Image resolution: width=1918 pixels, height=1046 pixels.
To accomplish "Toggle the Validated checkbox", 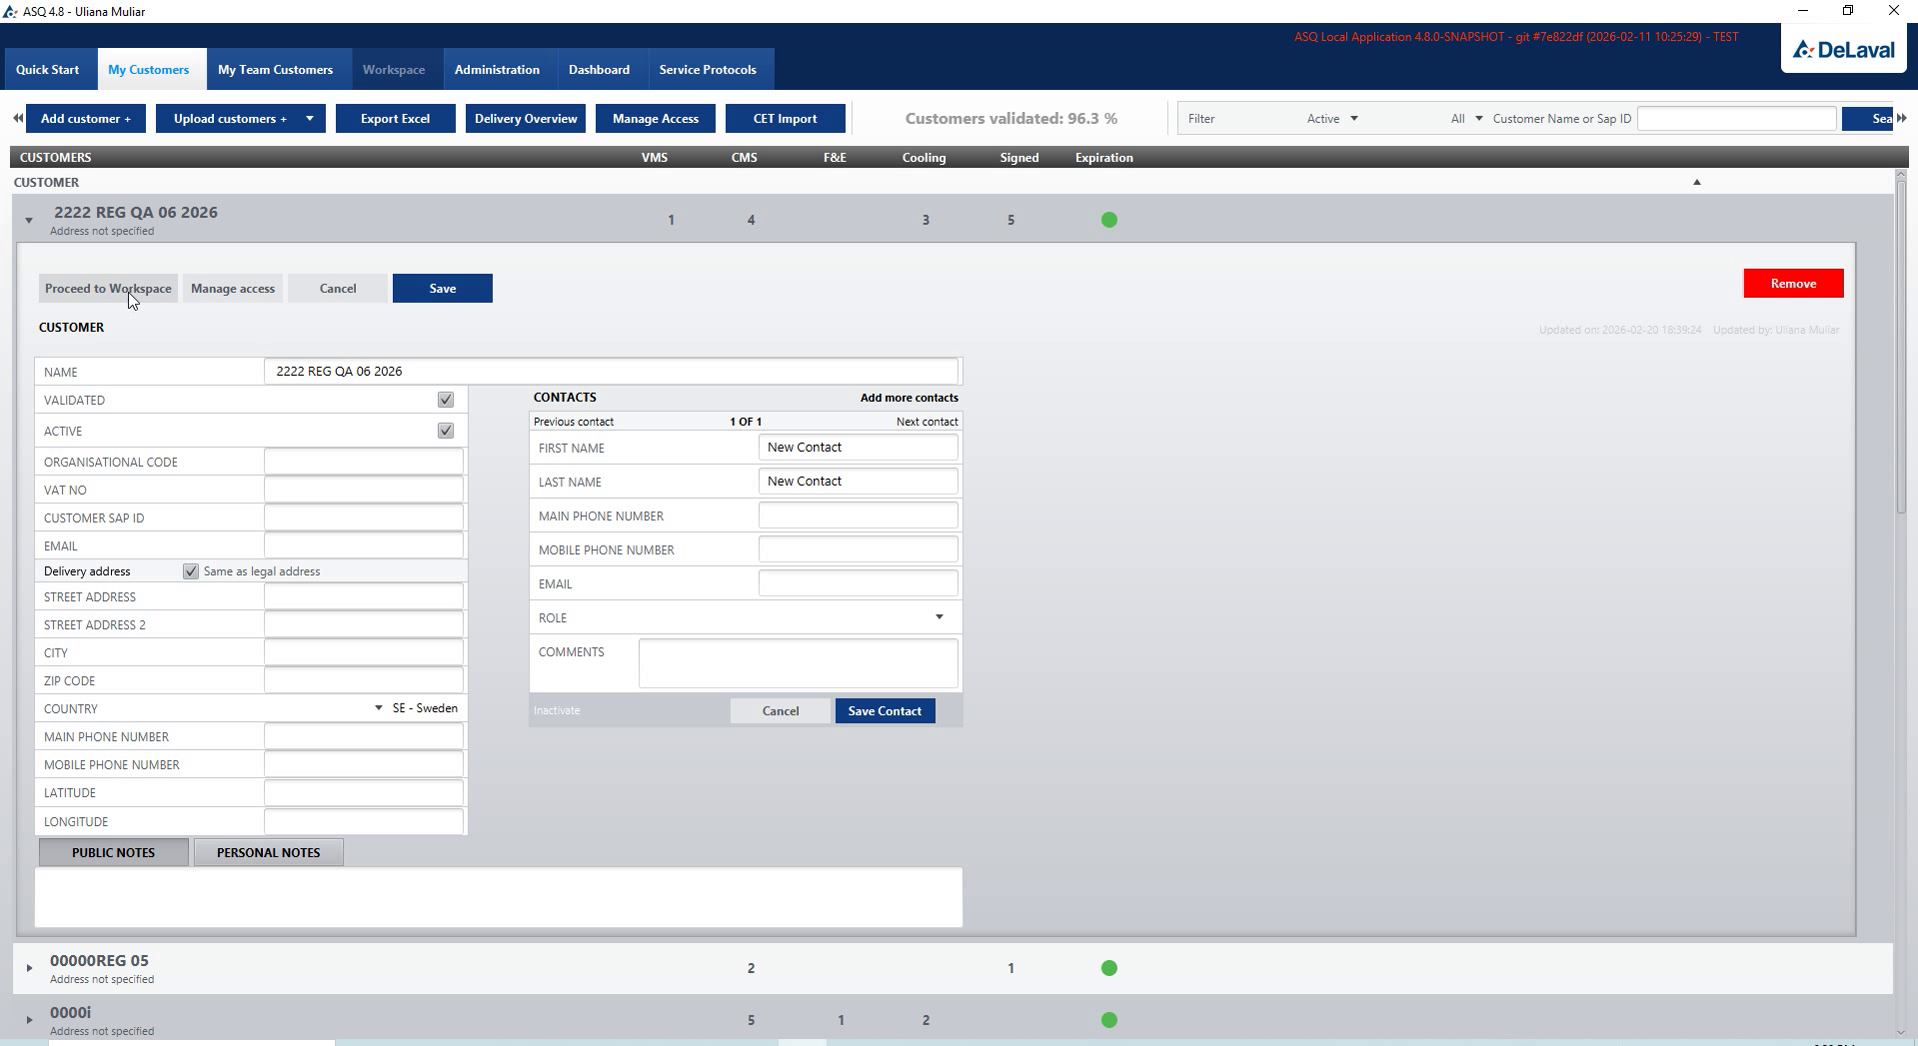I will pos(446,400).
